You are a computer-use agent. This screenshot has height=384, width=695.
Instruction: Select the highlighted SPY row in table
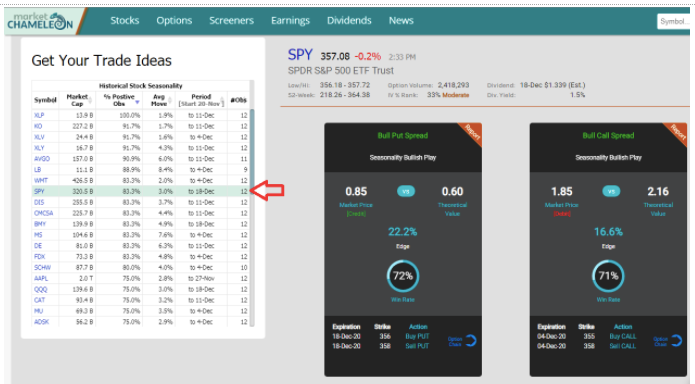(x=141, y=192)
